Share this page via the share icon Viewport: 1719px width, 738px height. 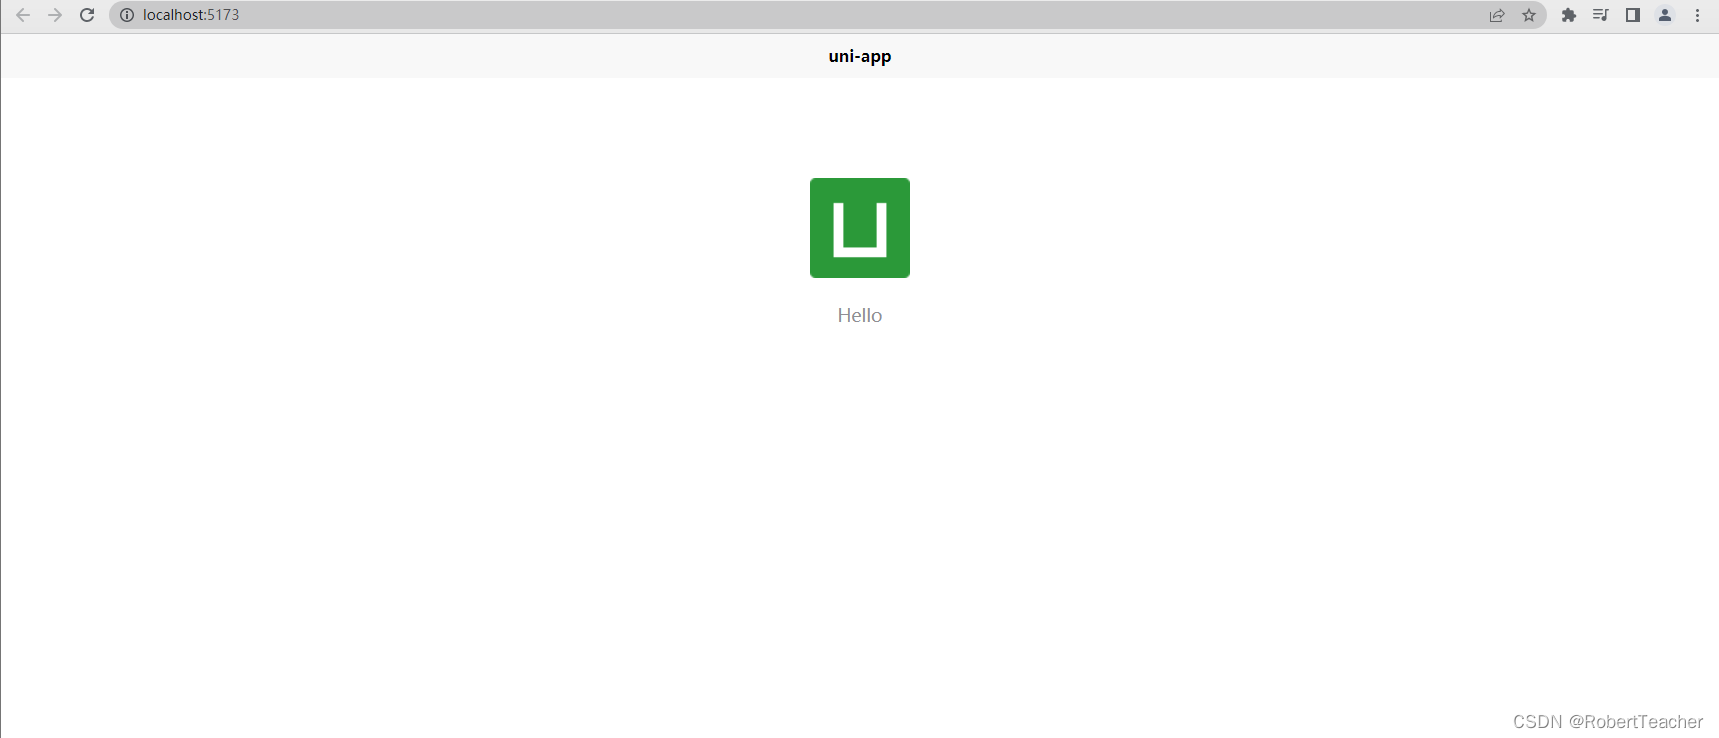pos(1497,15)
